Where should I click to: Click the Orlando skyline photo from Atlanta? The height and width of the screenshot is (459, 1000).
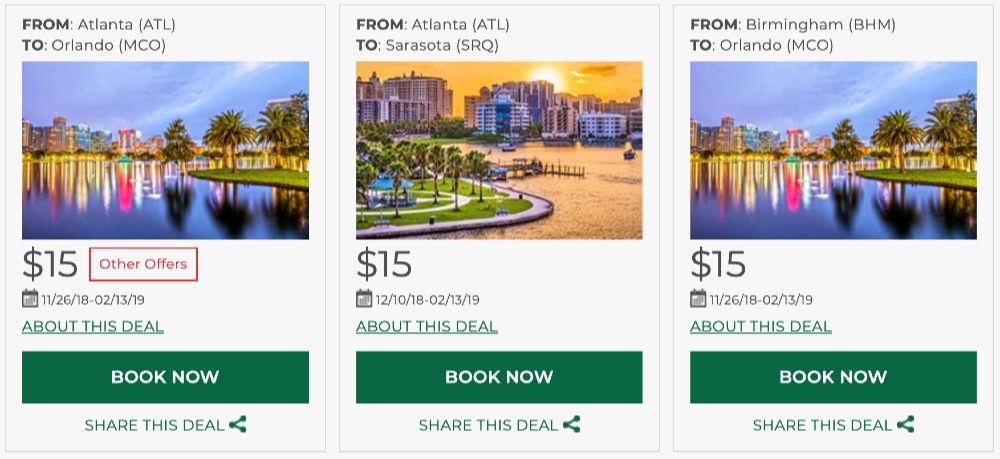click(165, 150)
